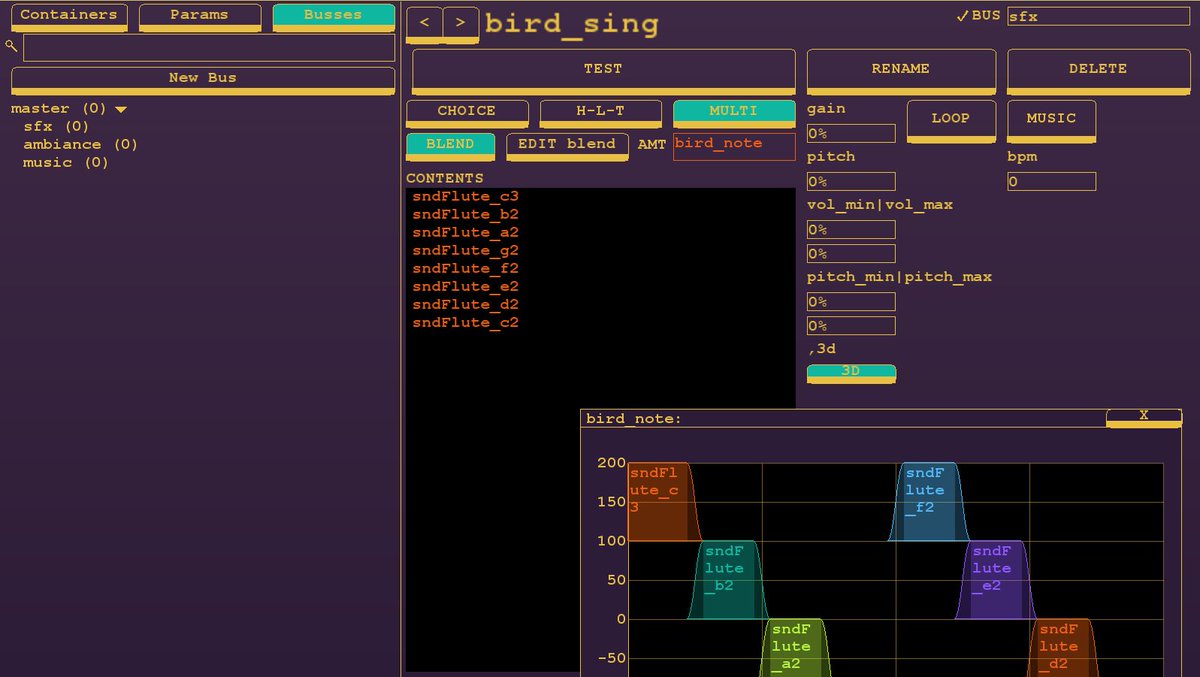
Task: Click the blue sndFlute_f2 blend region
Action: [x=928, y=502]
